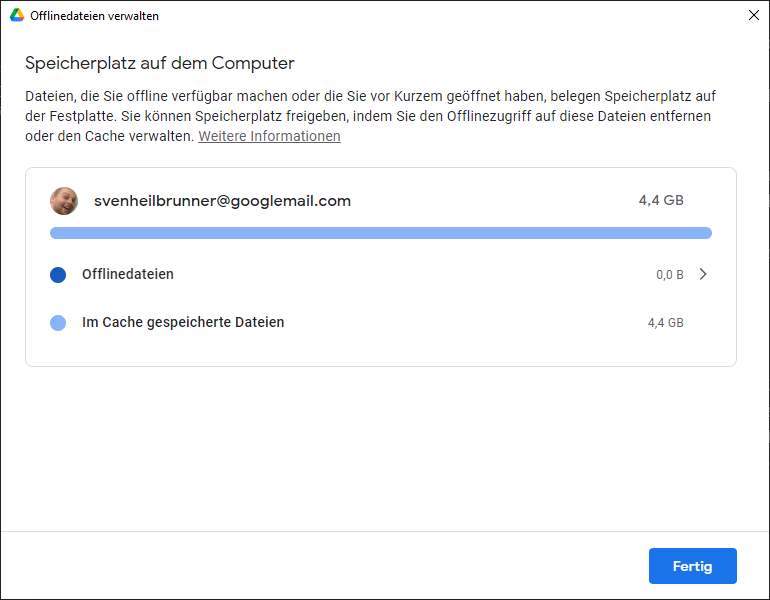
Task: Click the 4,4 GB cached files size
Action: click(x=665, y=323)
